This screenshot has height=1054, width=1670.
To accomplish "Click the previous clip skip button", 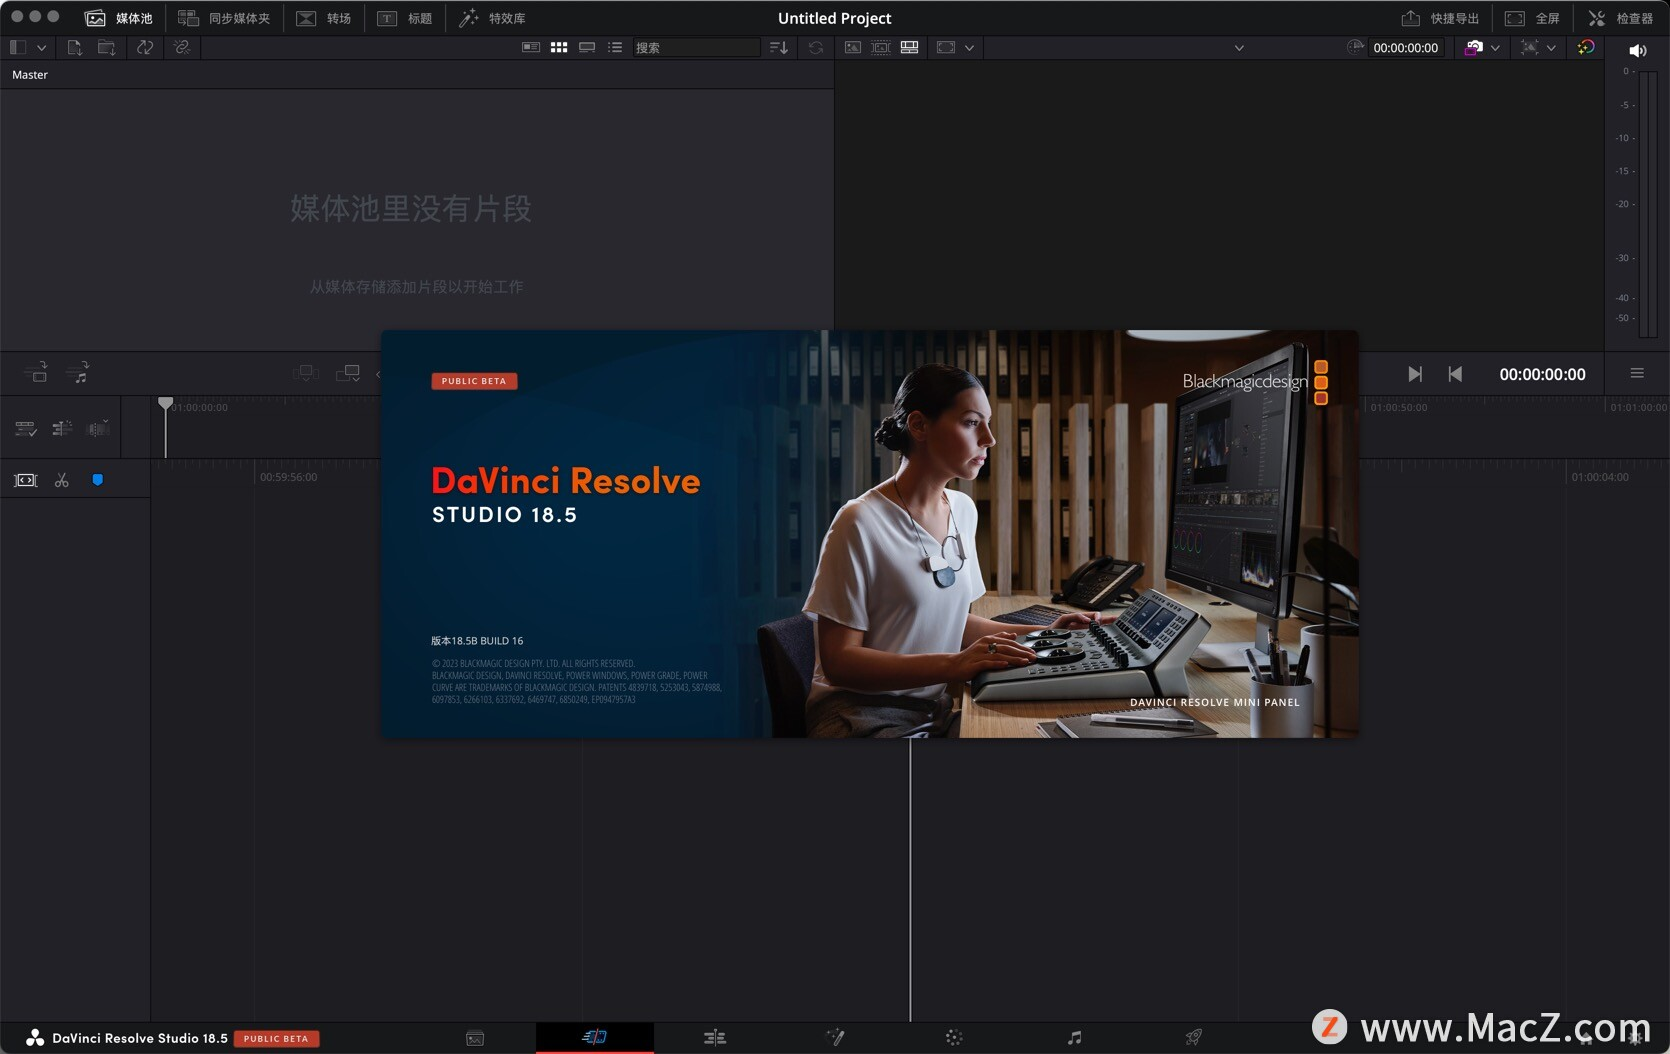I will click(1455, 374).
